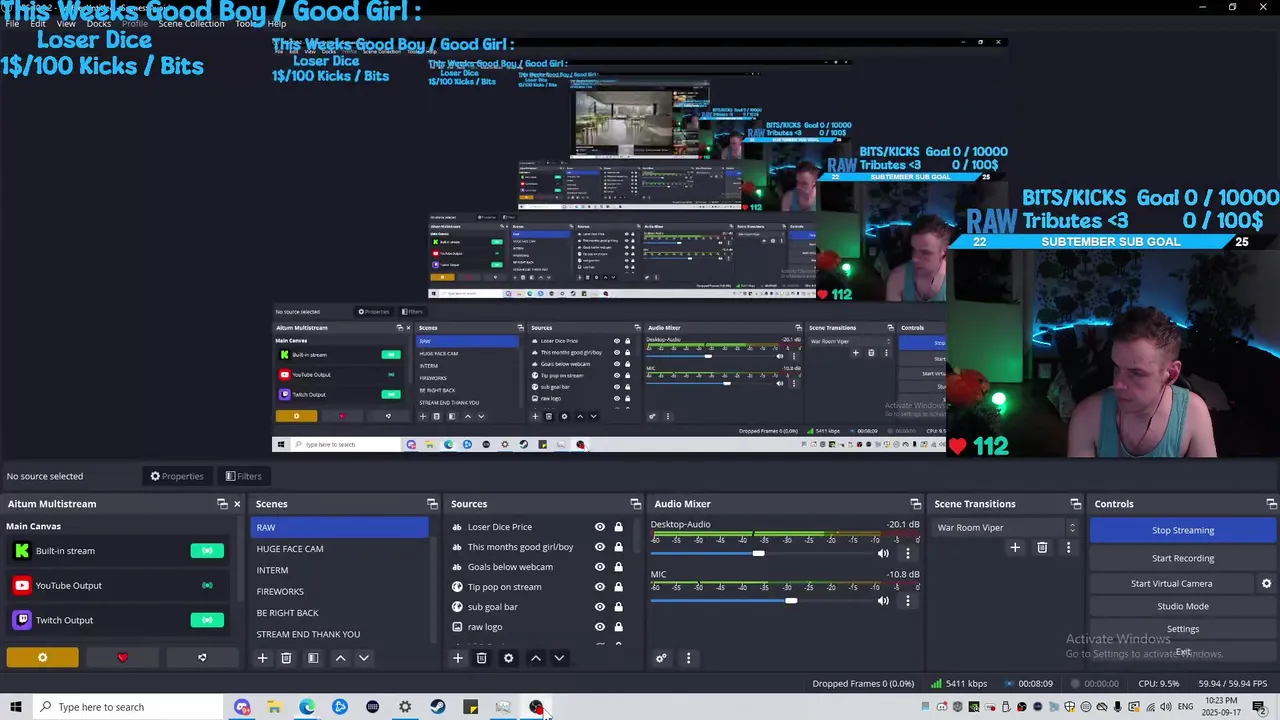
Task: Hide the Loser Dice Price source
Action: (600, 527)
